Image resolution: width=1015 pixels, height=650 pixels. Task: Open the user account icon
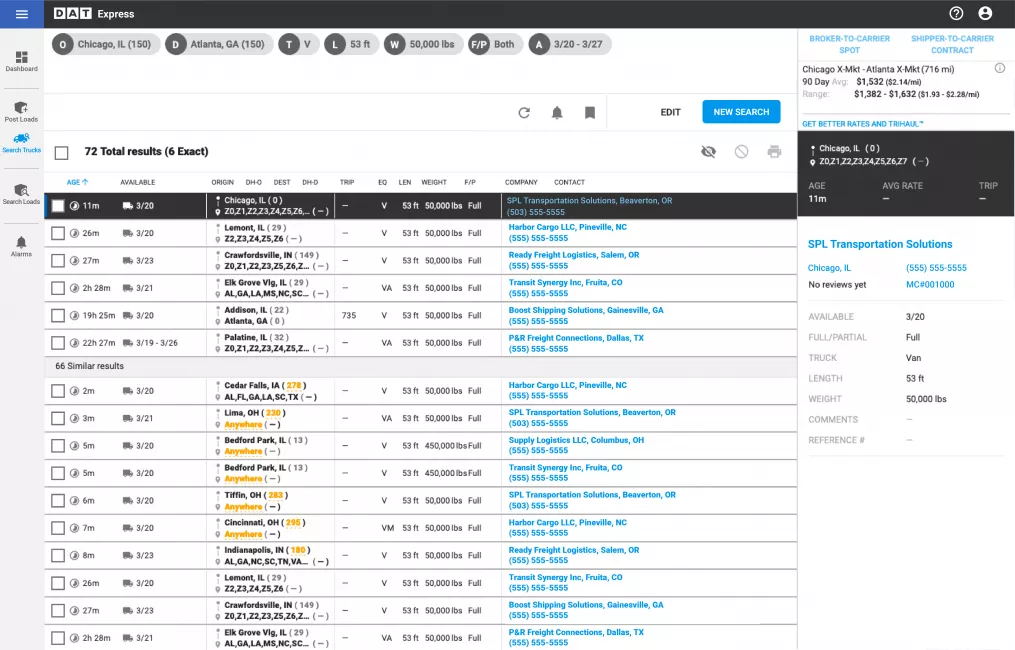tap(985, 14)
